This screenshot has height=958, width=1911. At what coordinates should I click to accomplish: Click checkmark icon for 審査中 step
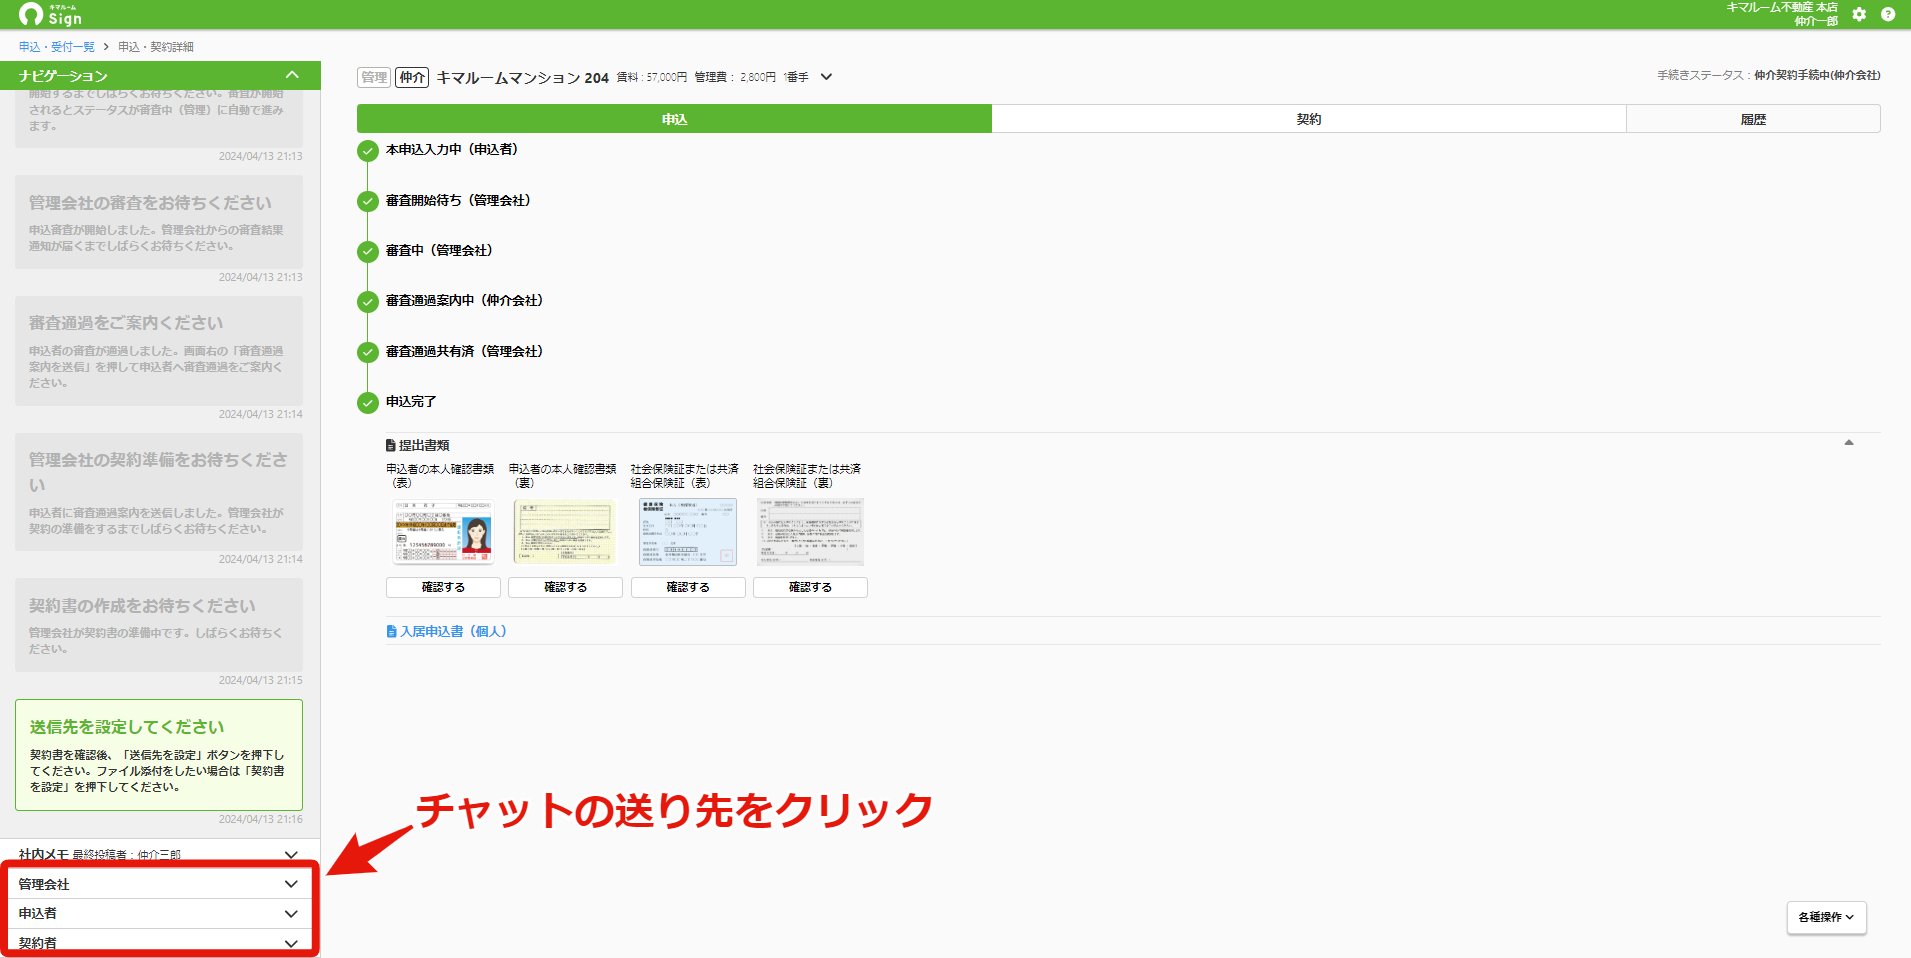[x=368, y=251]
